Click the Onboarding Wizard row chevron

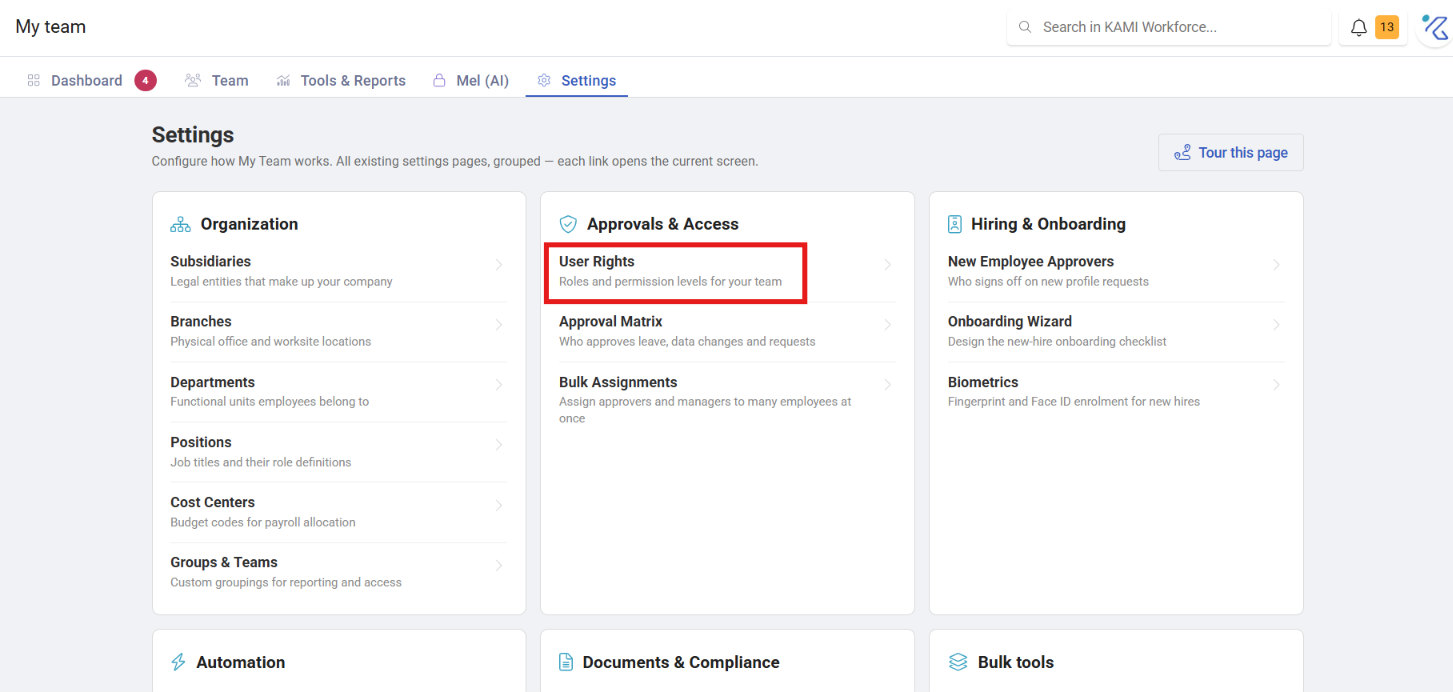click(1277, 324)
